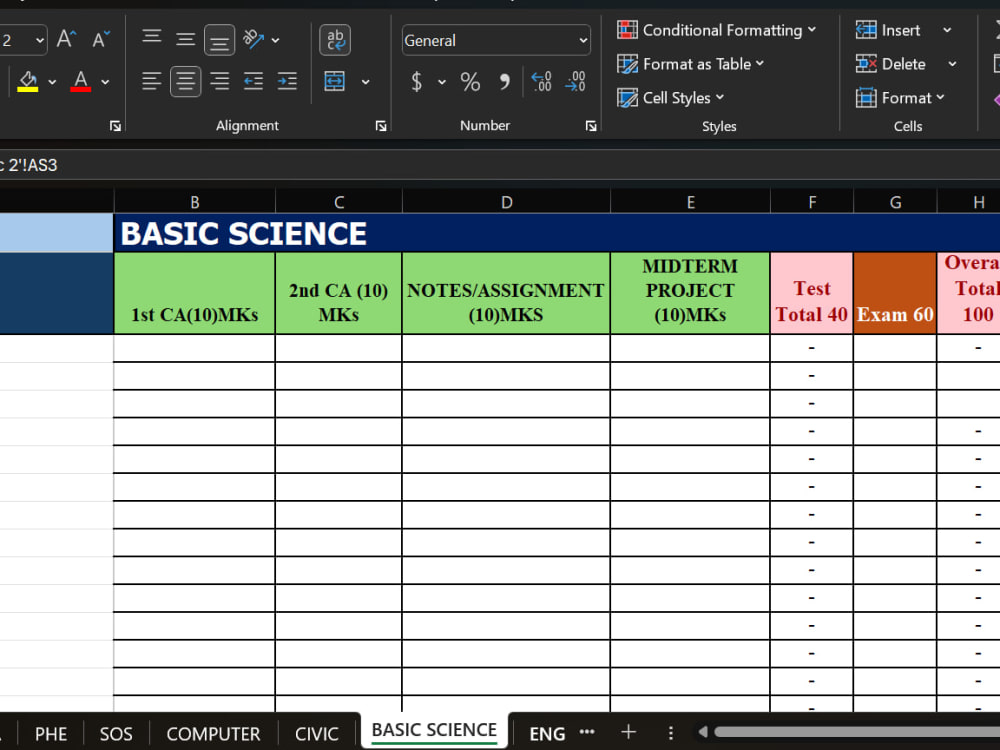Apply red font color with the A icon
The image size is (1000, 750).
tap(80, 82)
